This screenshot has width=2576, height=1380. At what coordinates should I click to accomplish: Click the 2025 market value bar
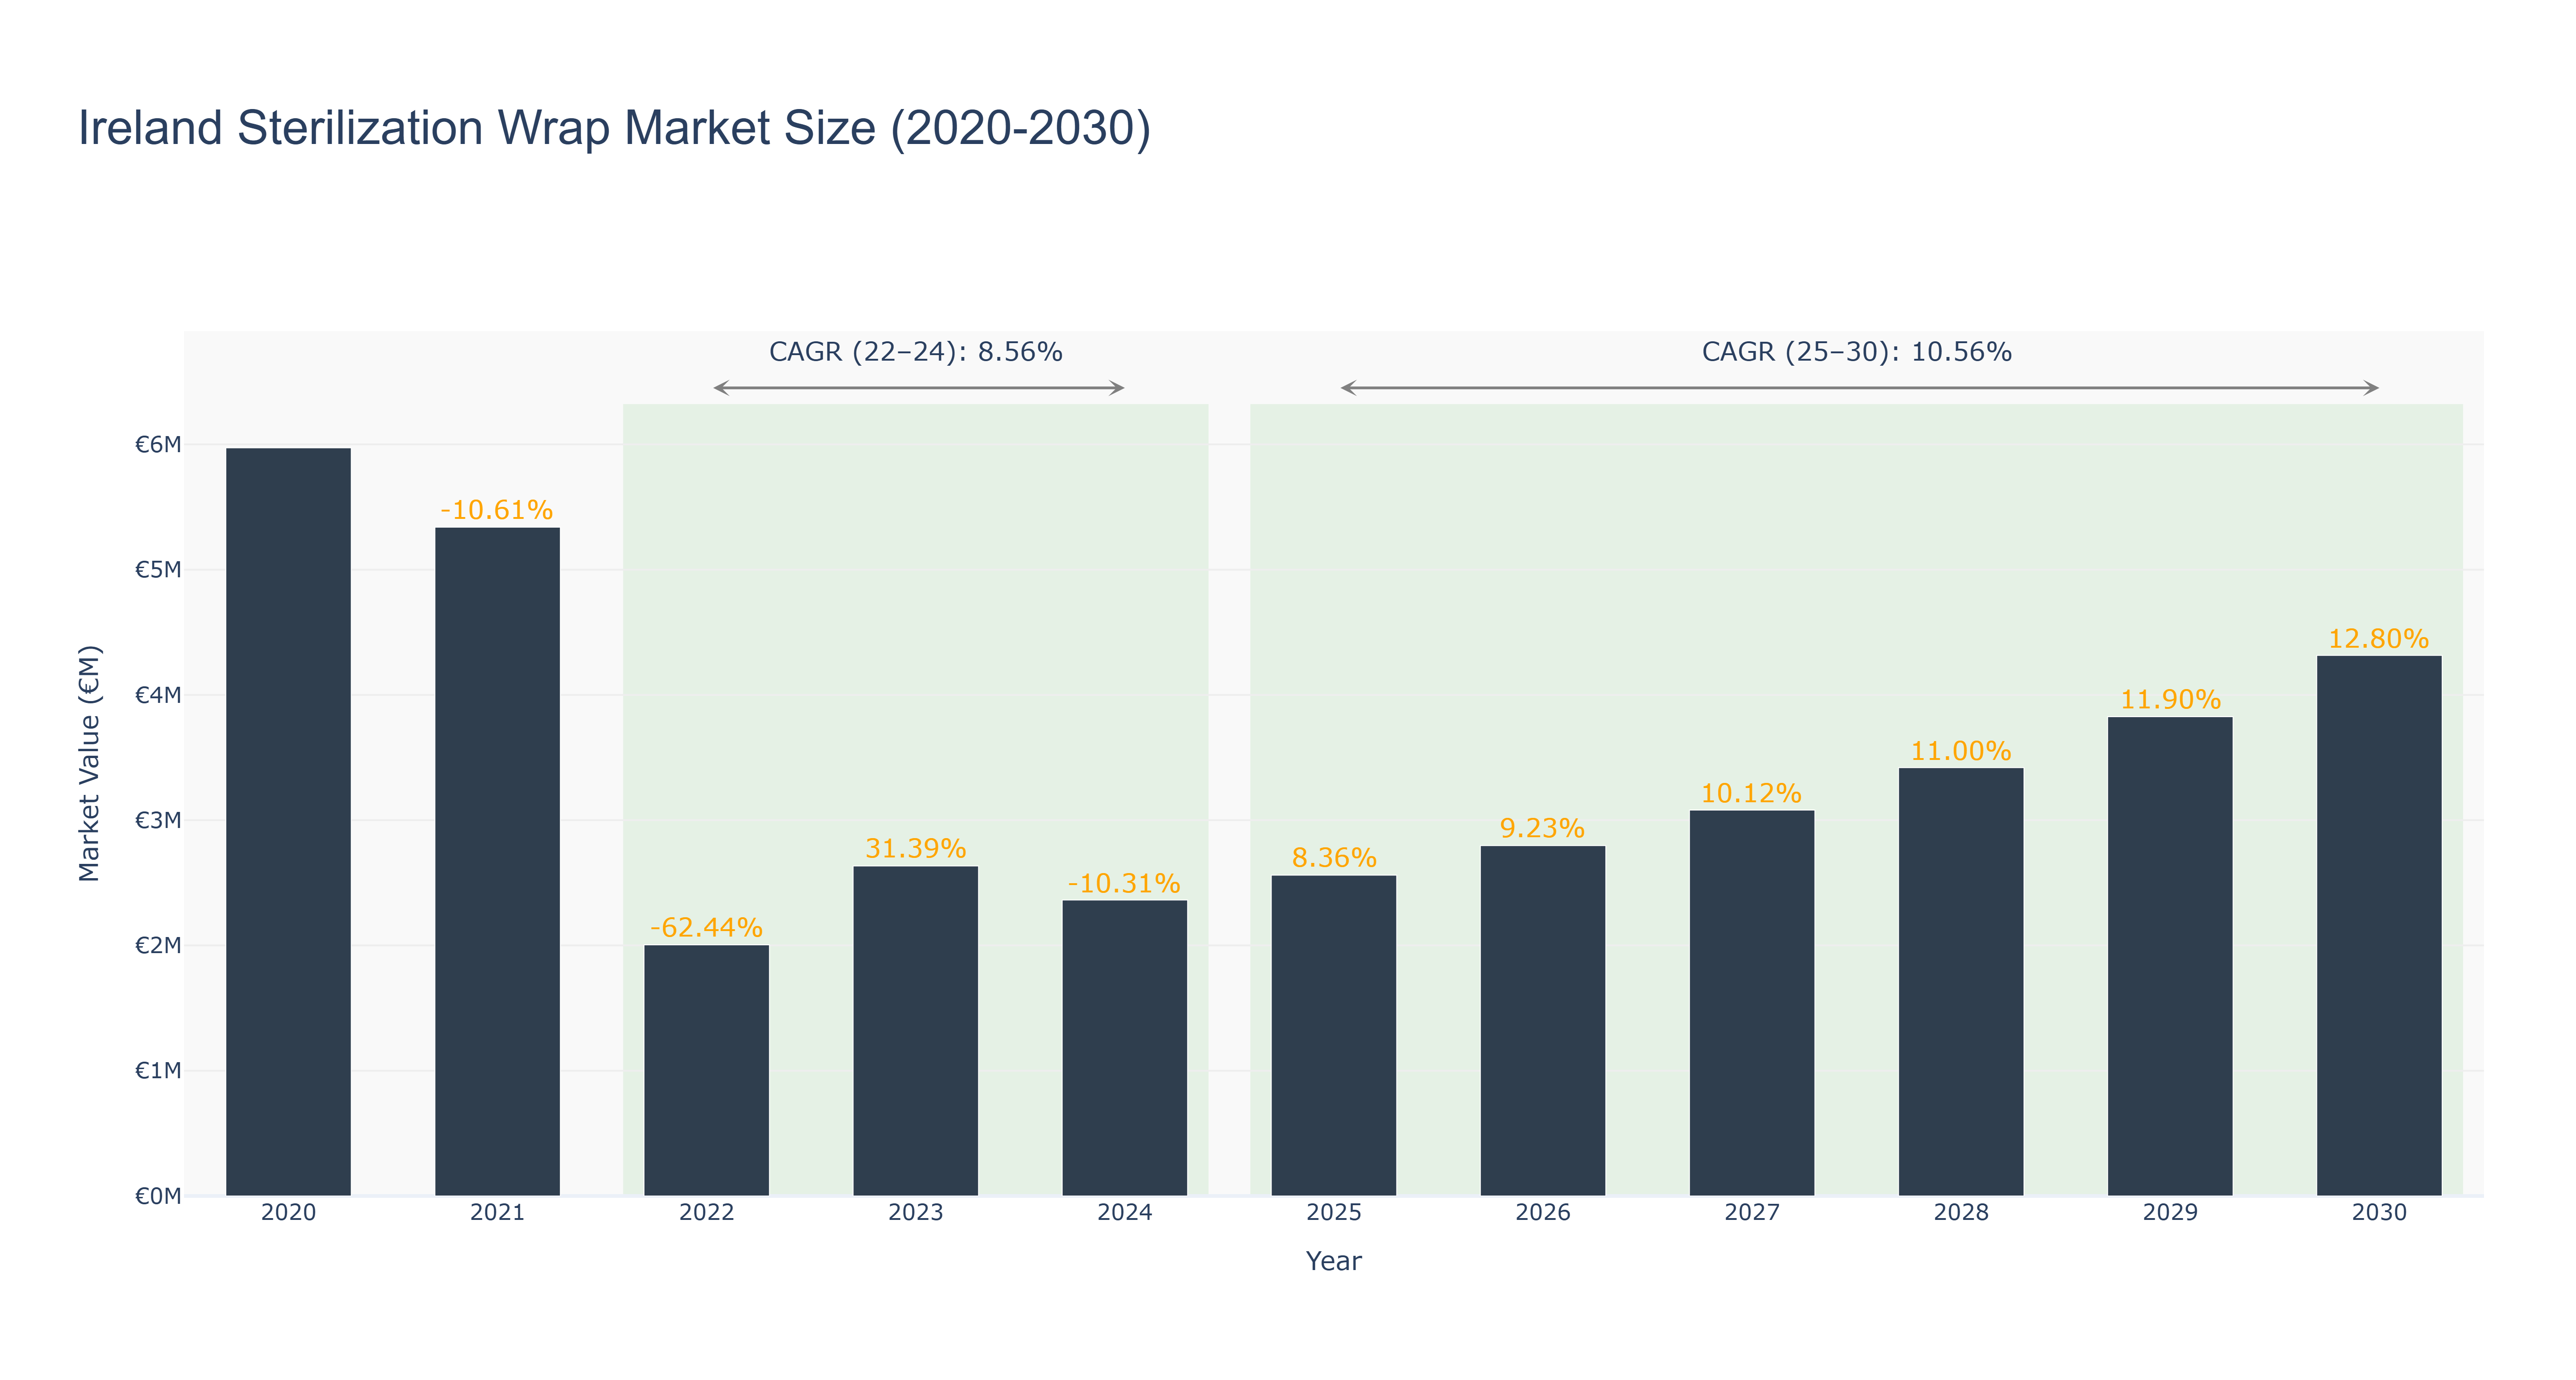pyautogui.click(x=1333, y=1035)
